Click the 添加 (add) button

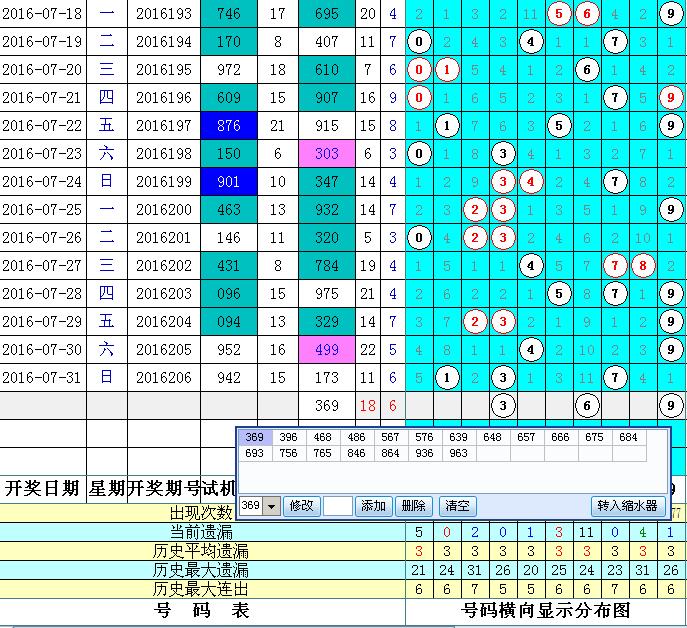374,506
